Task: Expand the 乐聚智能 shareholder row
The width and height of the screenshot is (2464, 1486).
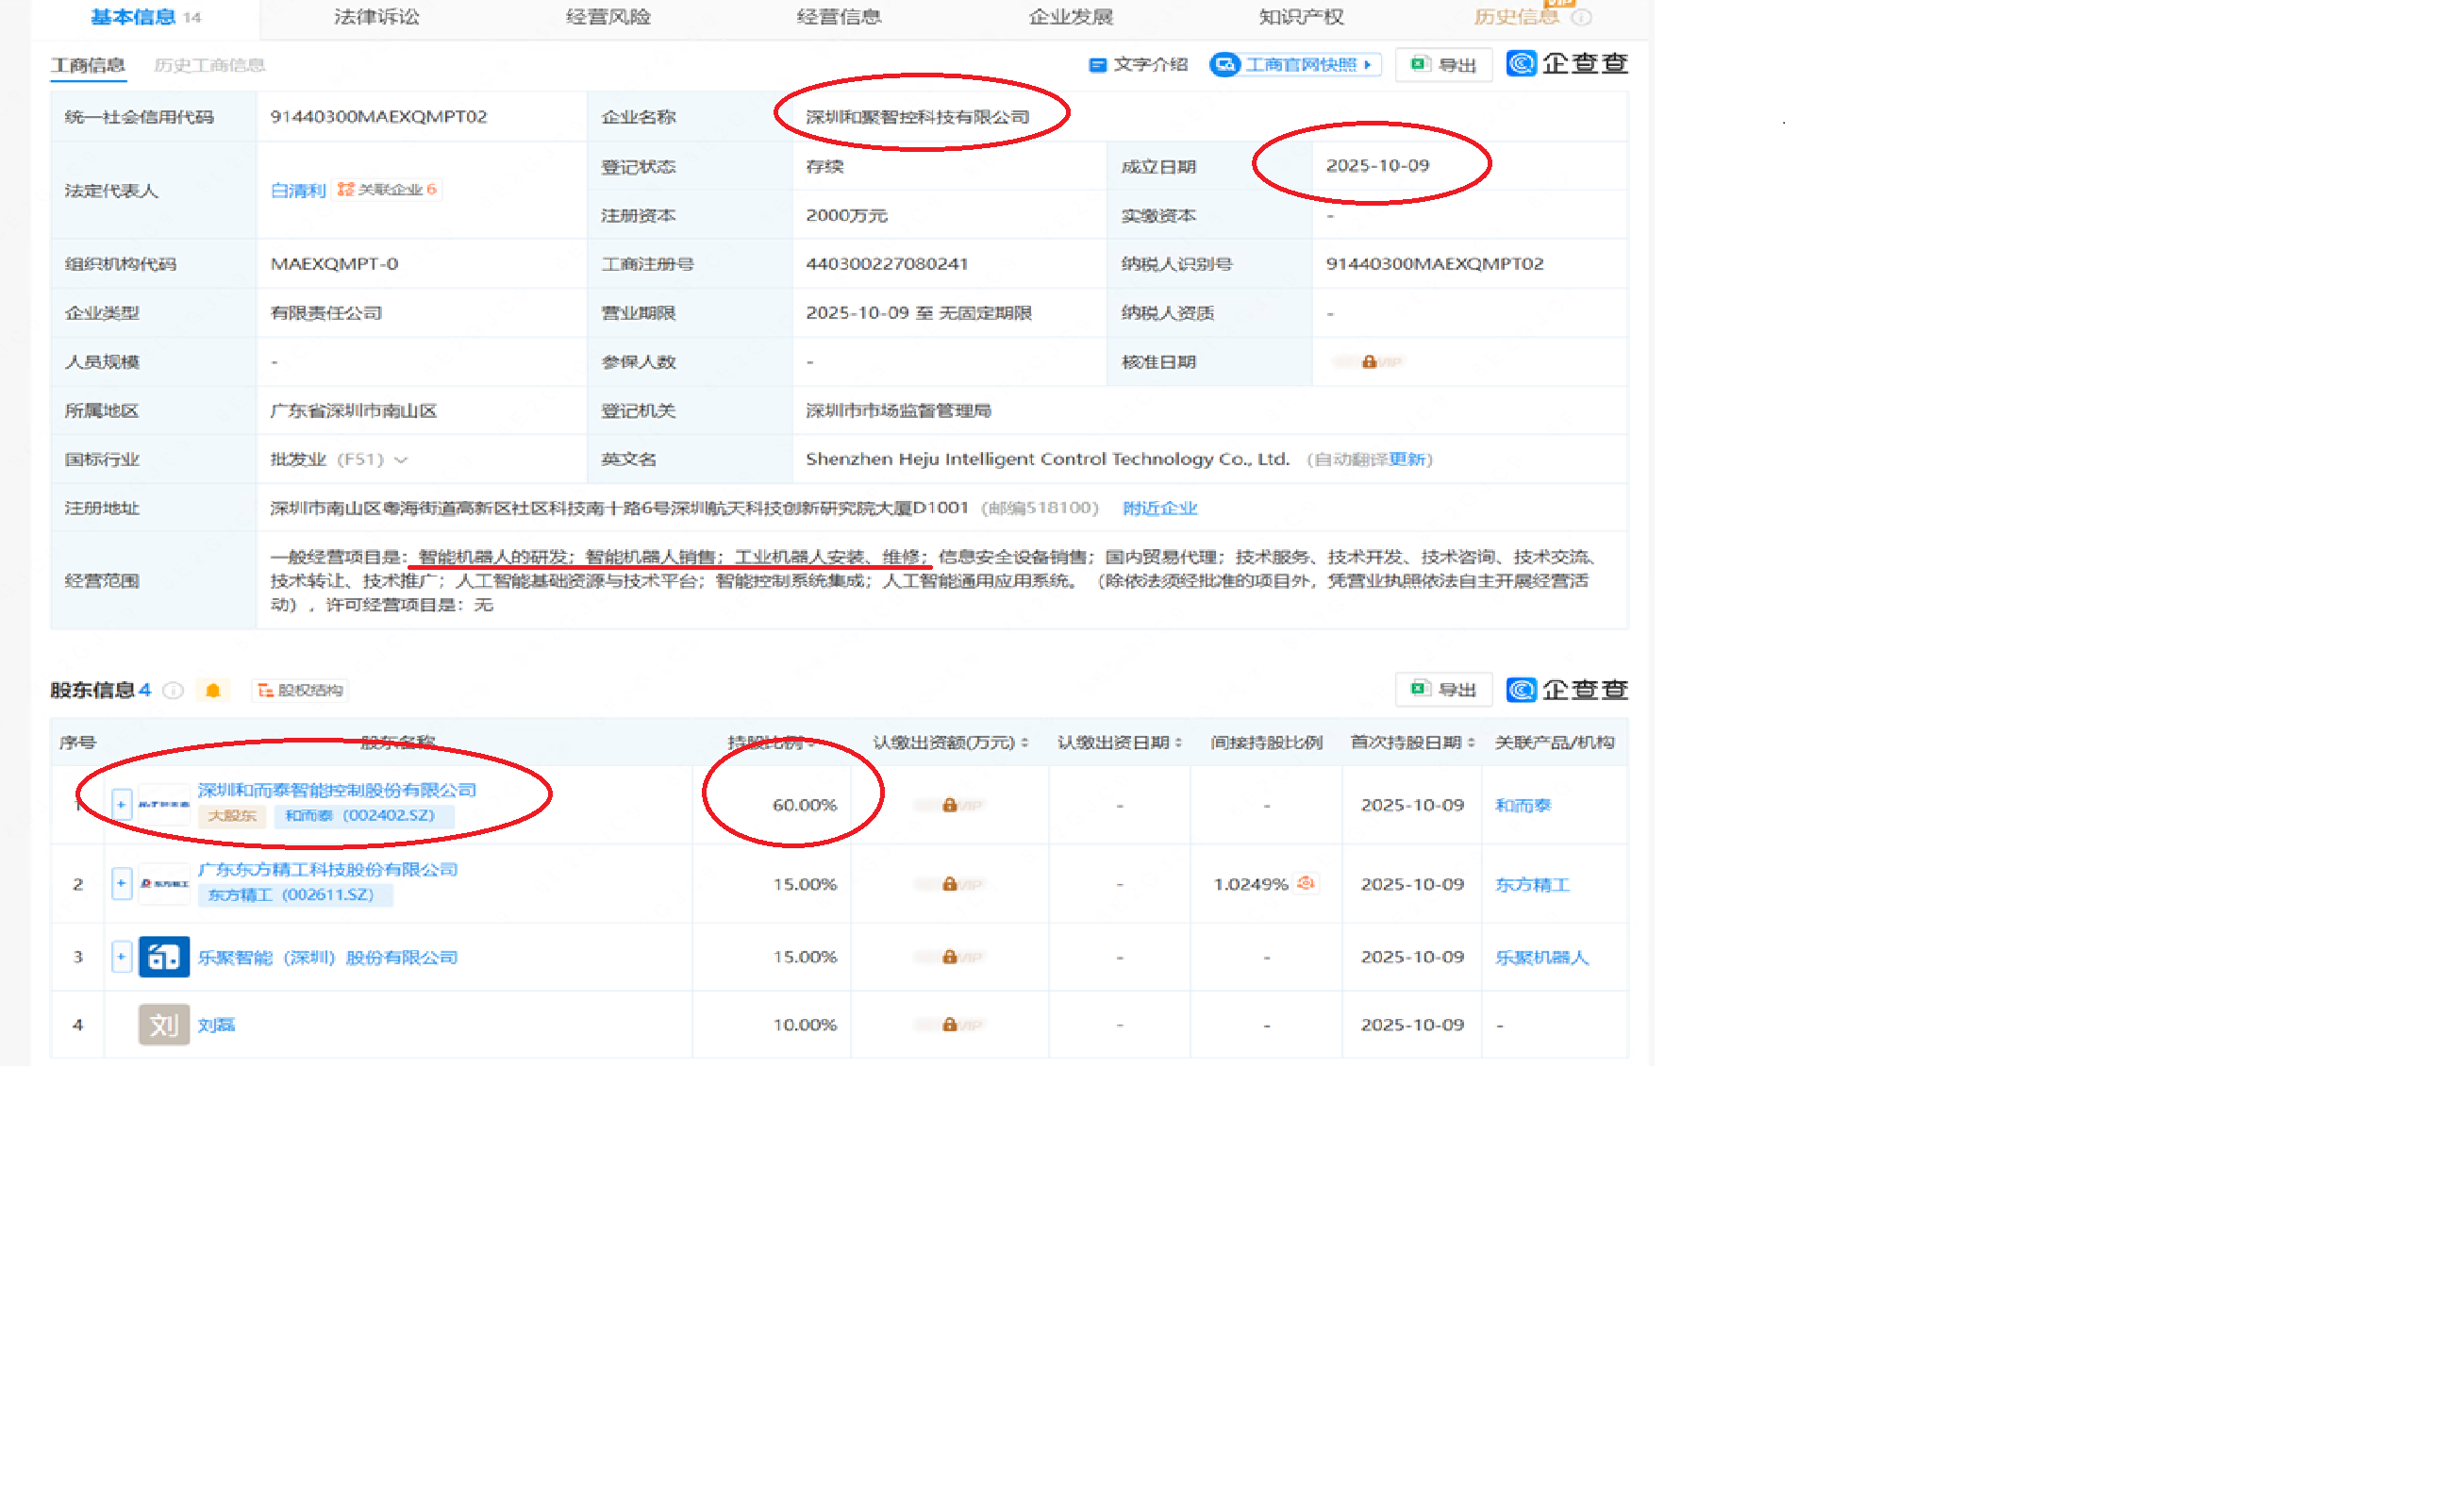Action: 121,957
